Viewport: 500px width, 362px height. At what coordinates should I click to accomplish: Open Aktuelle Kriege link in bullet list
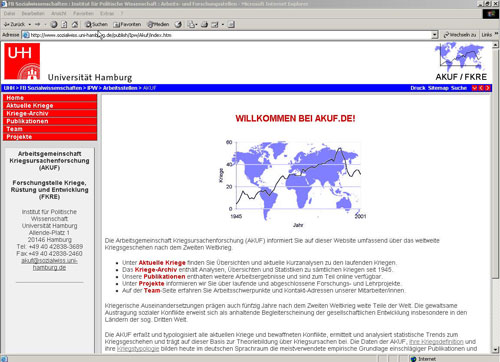[162, 263]
